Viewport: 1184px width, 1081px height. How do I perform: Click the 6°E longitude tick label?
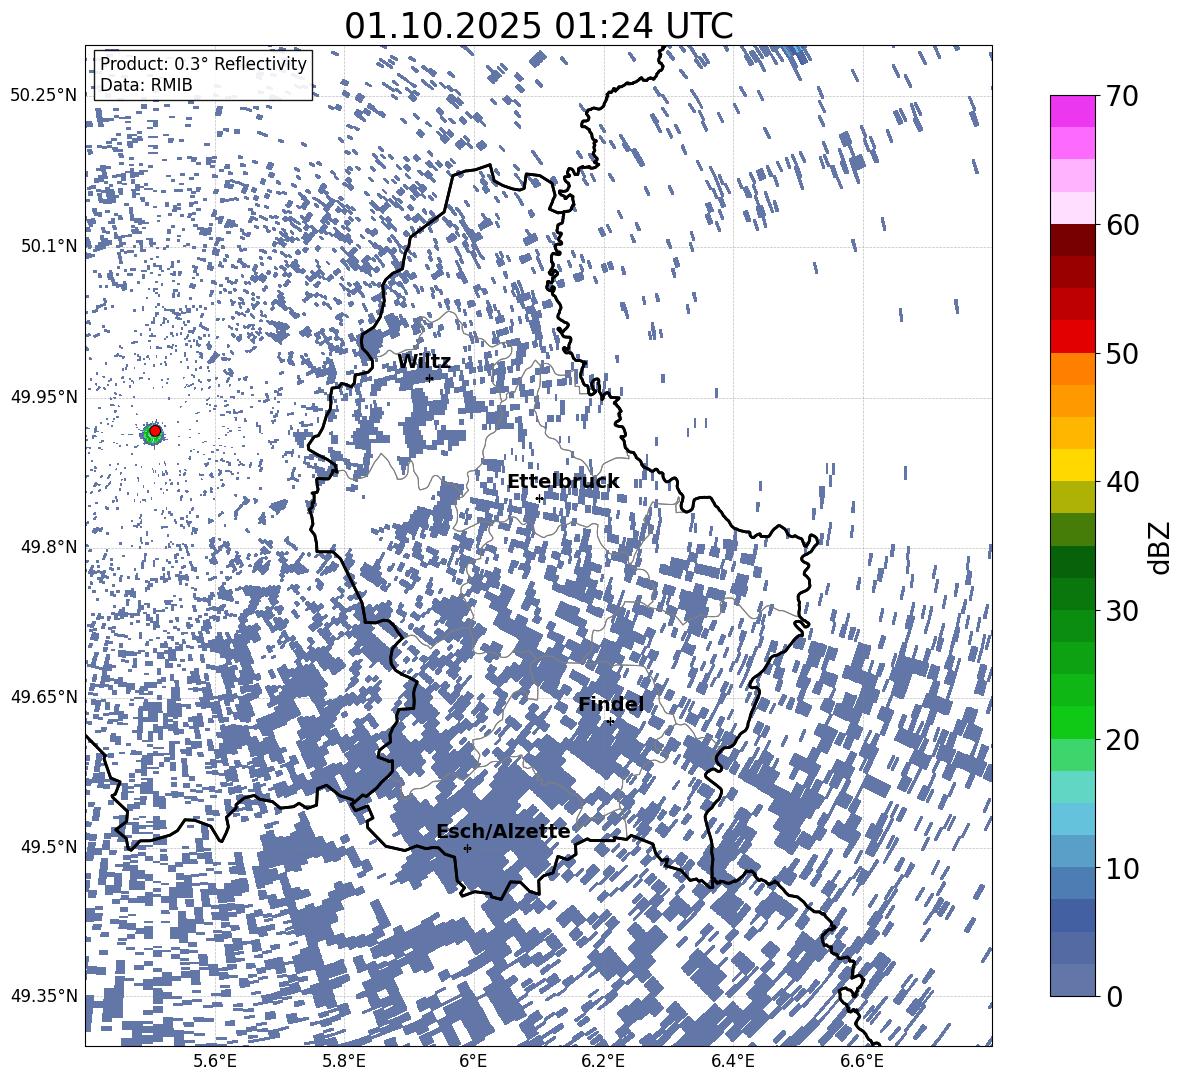(x=473, y=1061)
